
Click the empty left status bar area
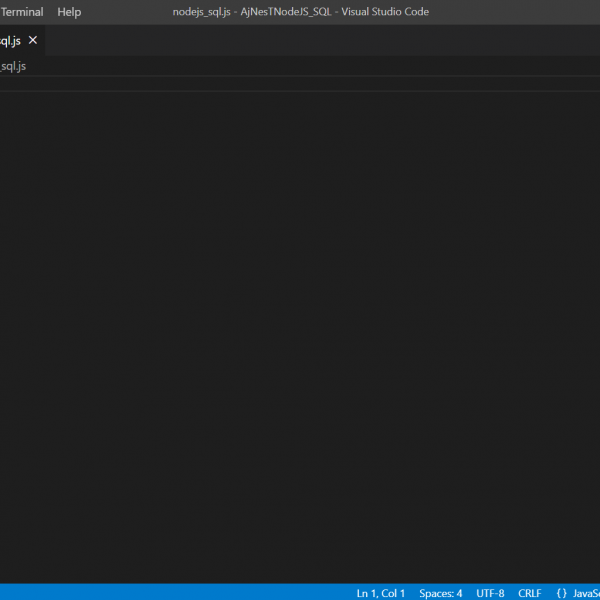point(150,593)
